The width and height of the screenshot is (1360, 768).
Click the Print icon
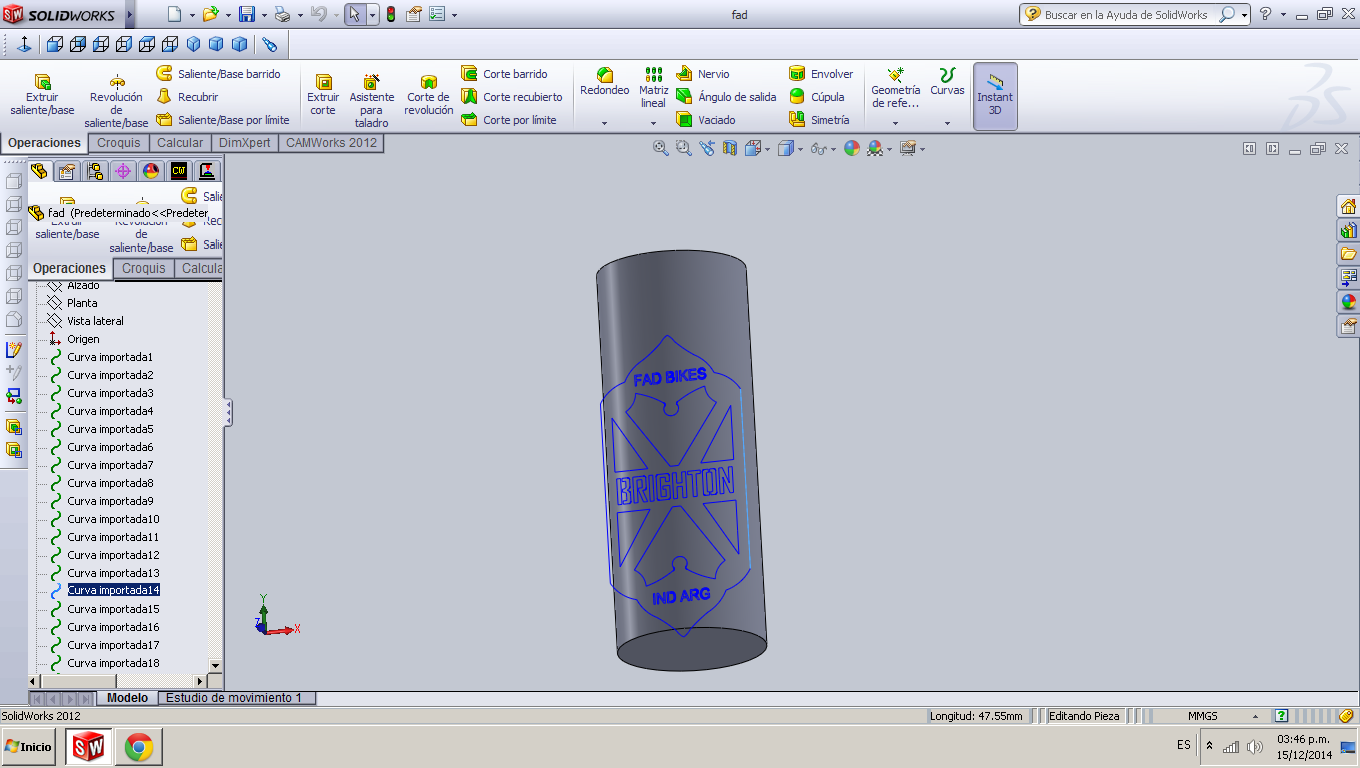point(282,14)
